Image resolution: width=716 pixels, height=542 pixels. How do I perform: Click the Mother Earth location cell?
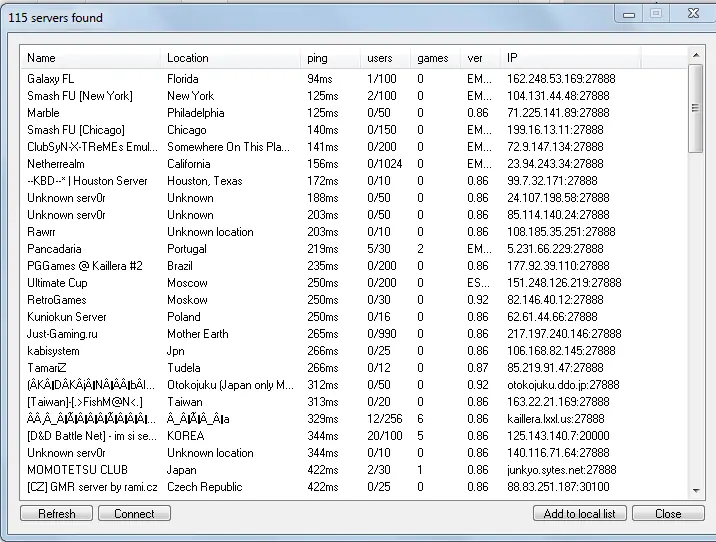tap(197, 334)
